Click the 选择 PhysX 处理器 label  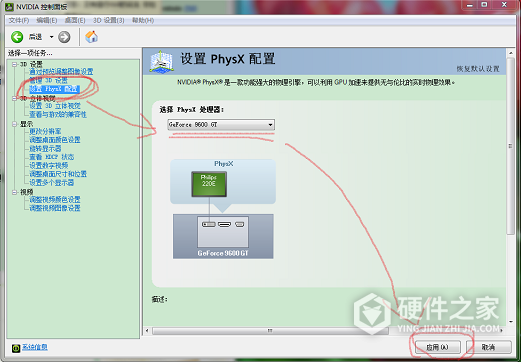click(192, 110)
